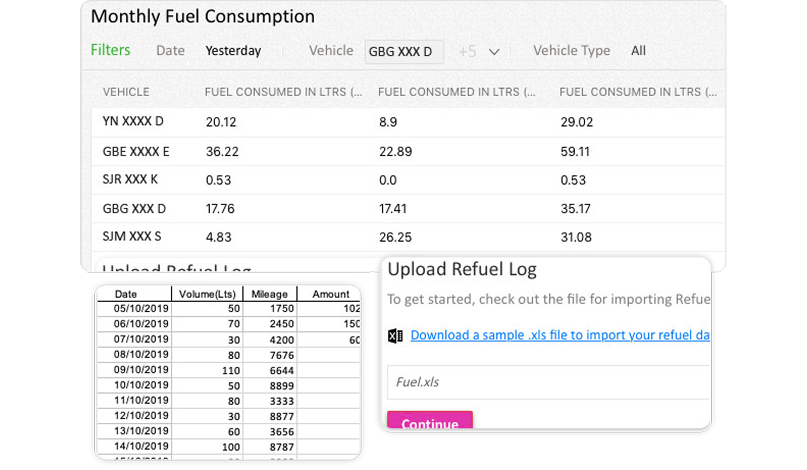This screenshot has width=807, height=470.
Task: Click the +5 additional vehicles indicator
Action: [x=467, y=52]
